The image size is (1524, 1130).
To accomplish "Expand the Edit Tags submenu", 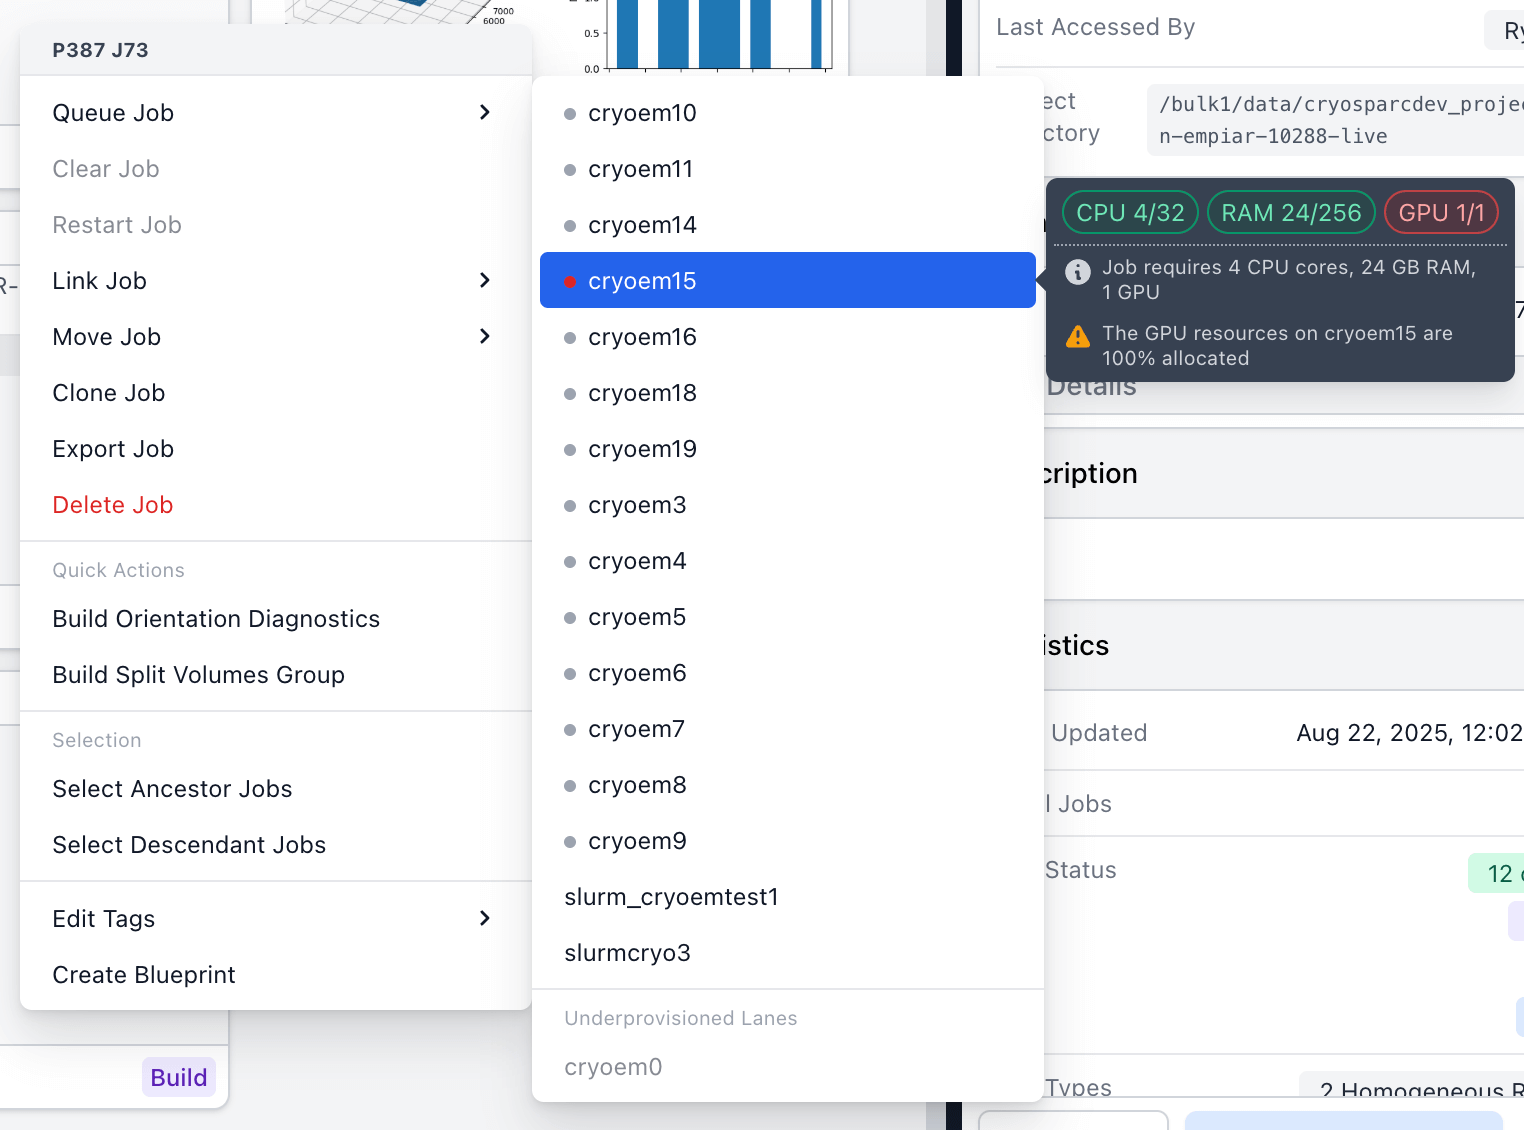I will (x=486, y=918).
